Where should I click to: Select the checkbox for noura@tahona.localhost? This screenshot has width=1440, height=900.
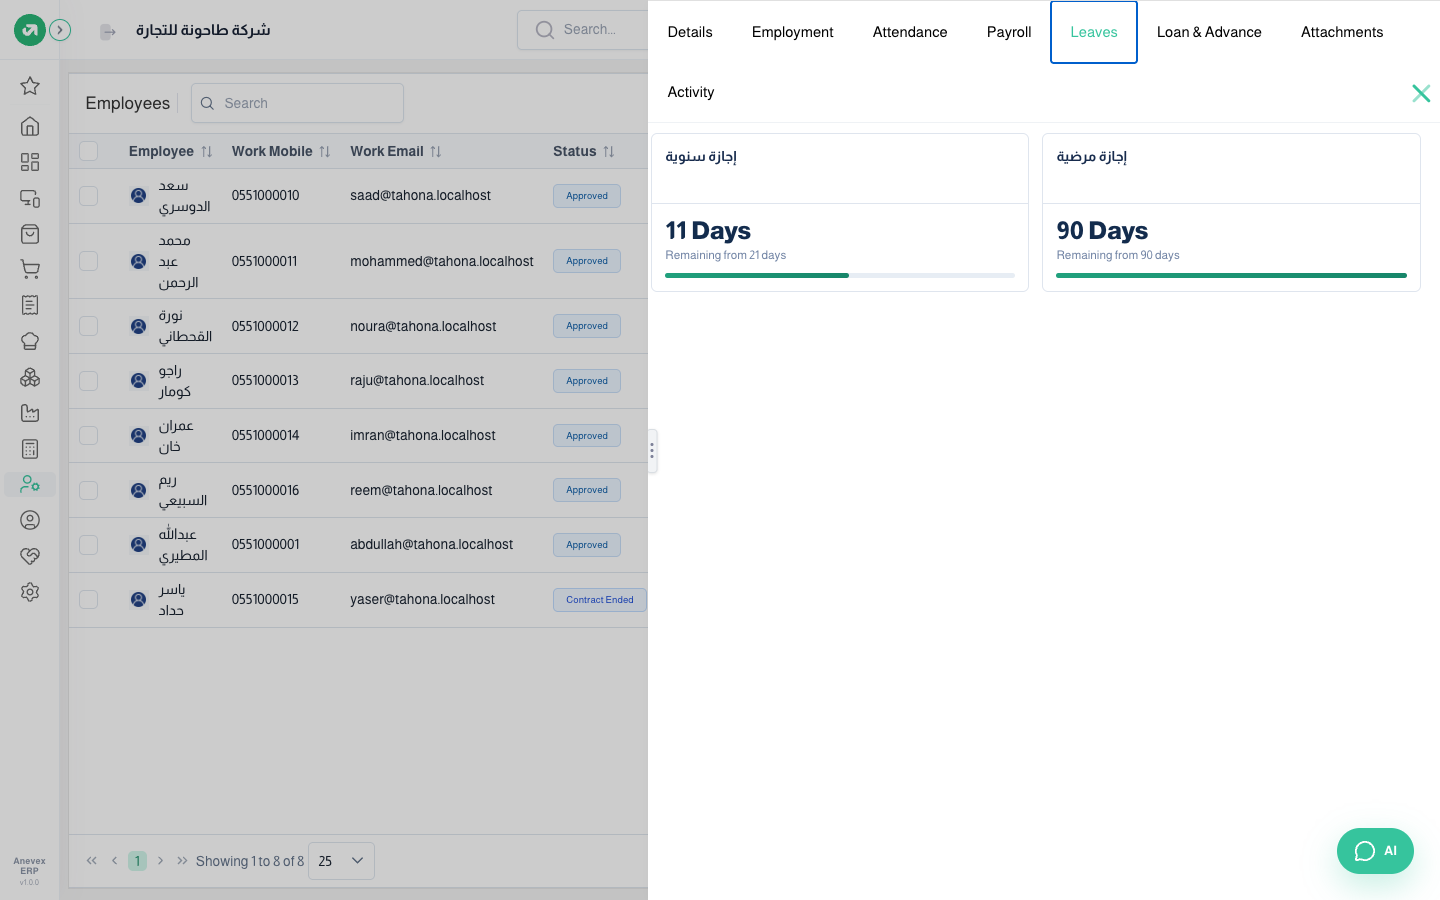(x=89, y=326)
